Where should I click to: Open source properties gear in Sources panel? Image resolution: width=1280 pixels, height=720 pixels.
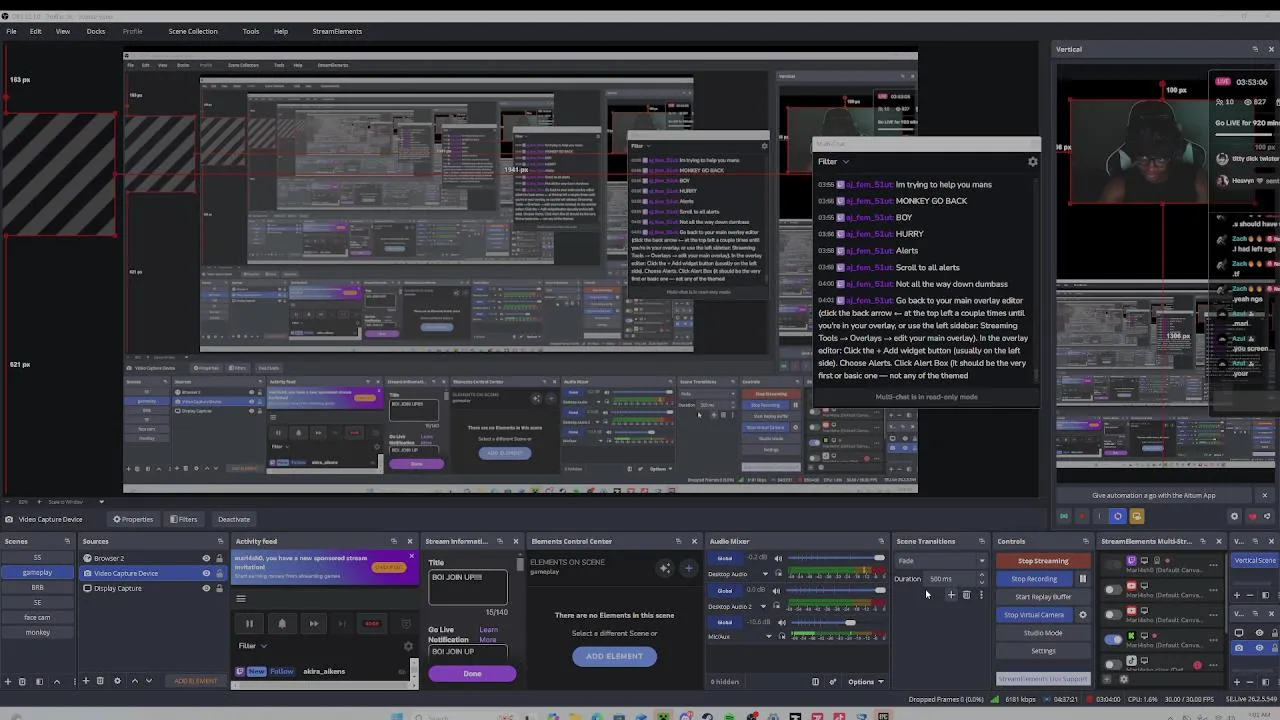tap(117, 681)
